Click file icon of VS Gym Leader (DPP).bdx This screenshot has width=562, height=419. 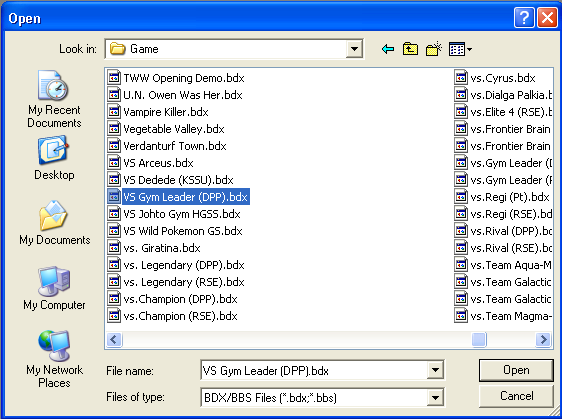114,196
